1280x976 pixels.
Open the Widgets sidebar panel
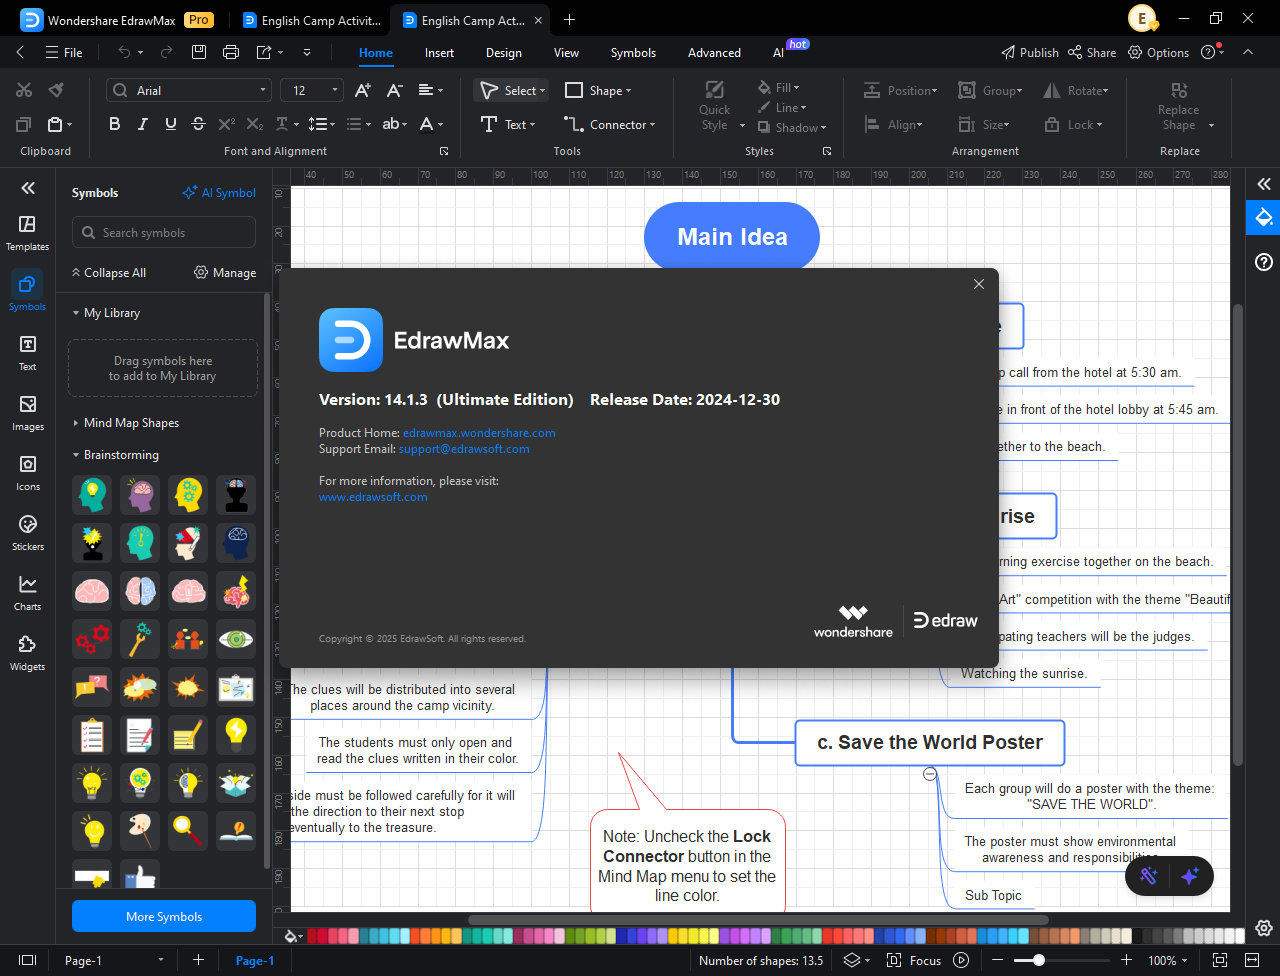pyautogui.click(x=27, y=653)
